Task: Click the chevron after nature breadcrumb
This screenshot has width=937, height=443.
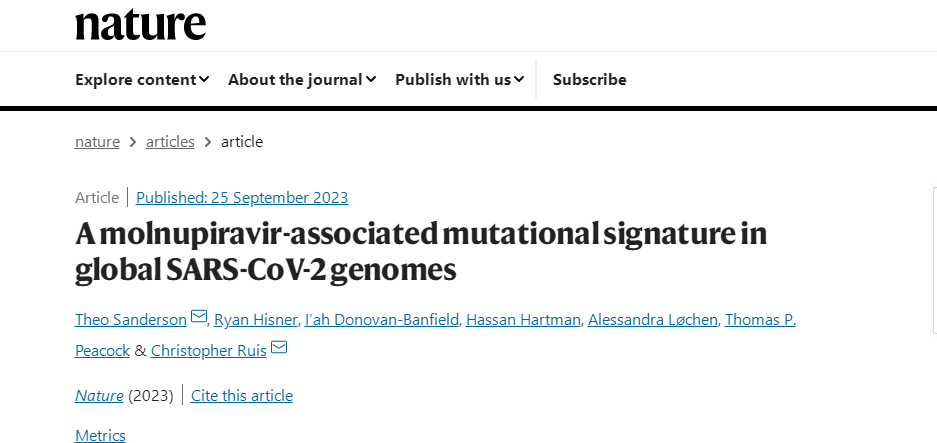Action: tap(133, 142)
